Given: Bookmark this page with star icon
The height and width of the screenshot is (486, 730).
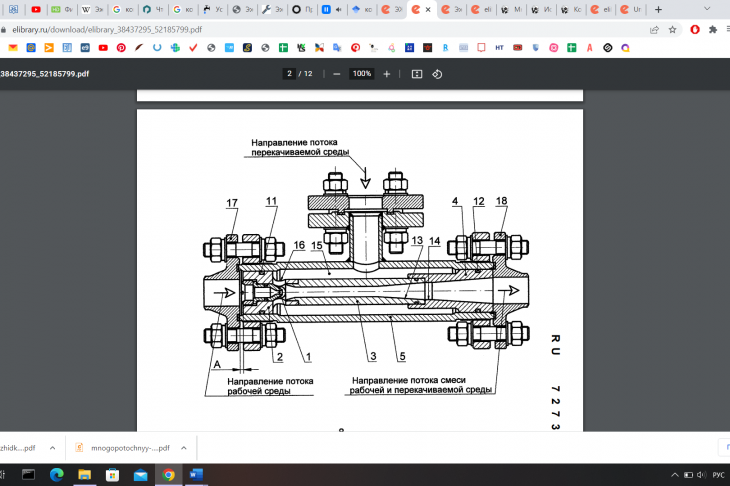Looking at the screenshot, I should coord(672,29).
